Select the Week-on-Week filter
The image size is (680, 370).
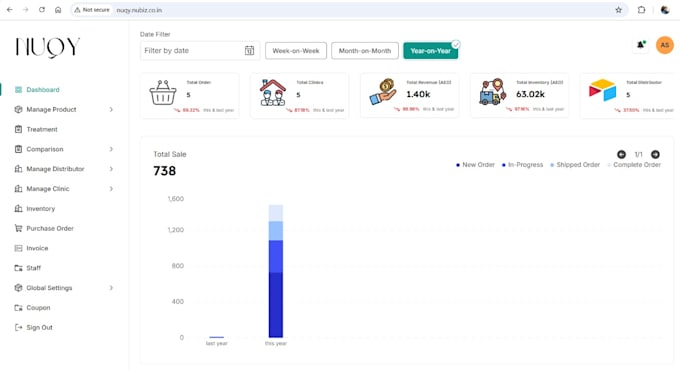point(296,51)
